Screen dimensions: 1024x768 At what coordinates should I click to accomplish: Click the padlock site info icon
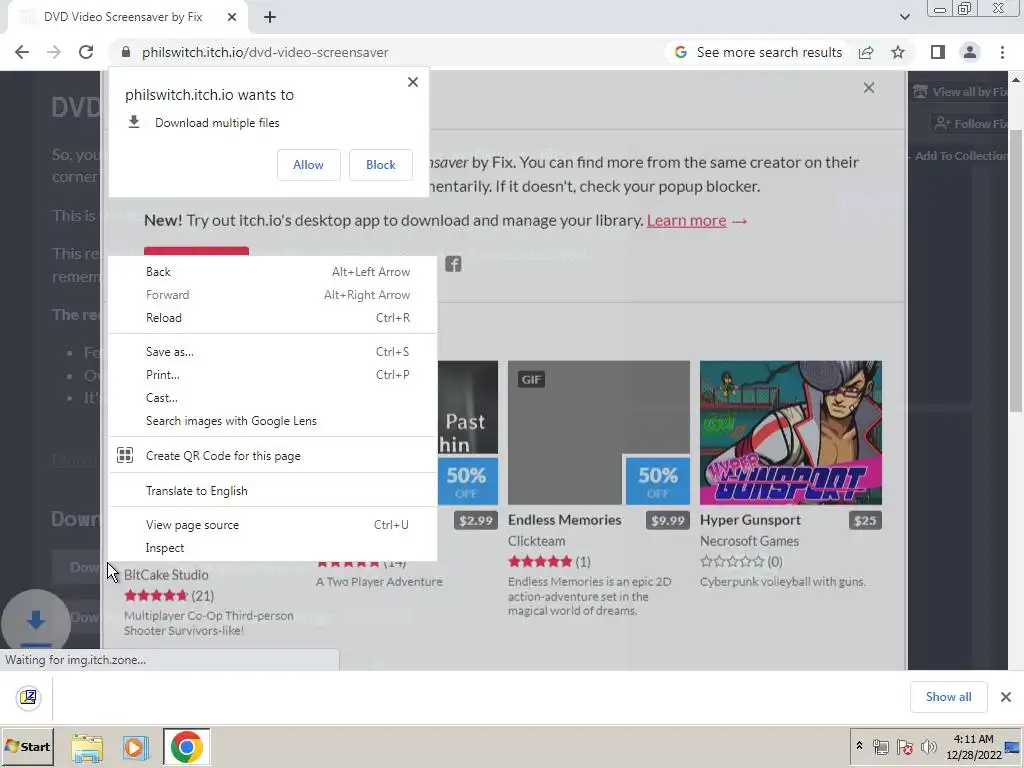pyautogui.click(x=126, y=52)
